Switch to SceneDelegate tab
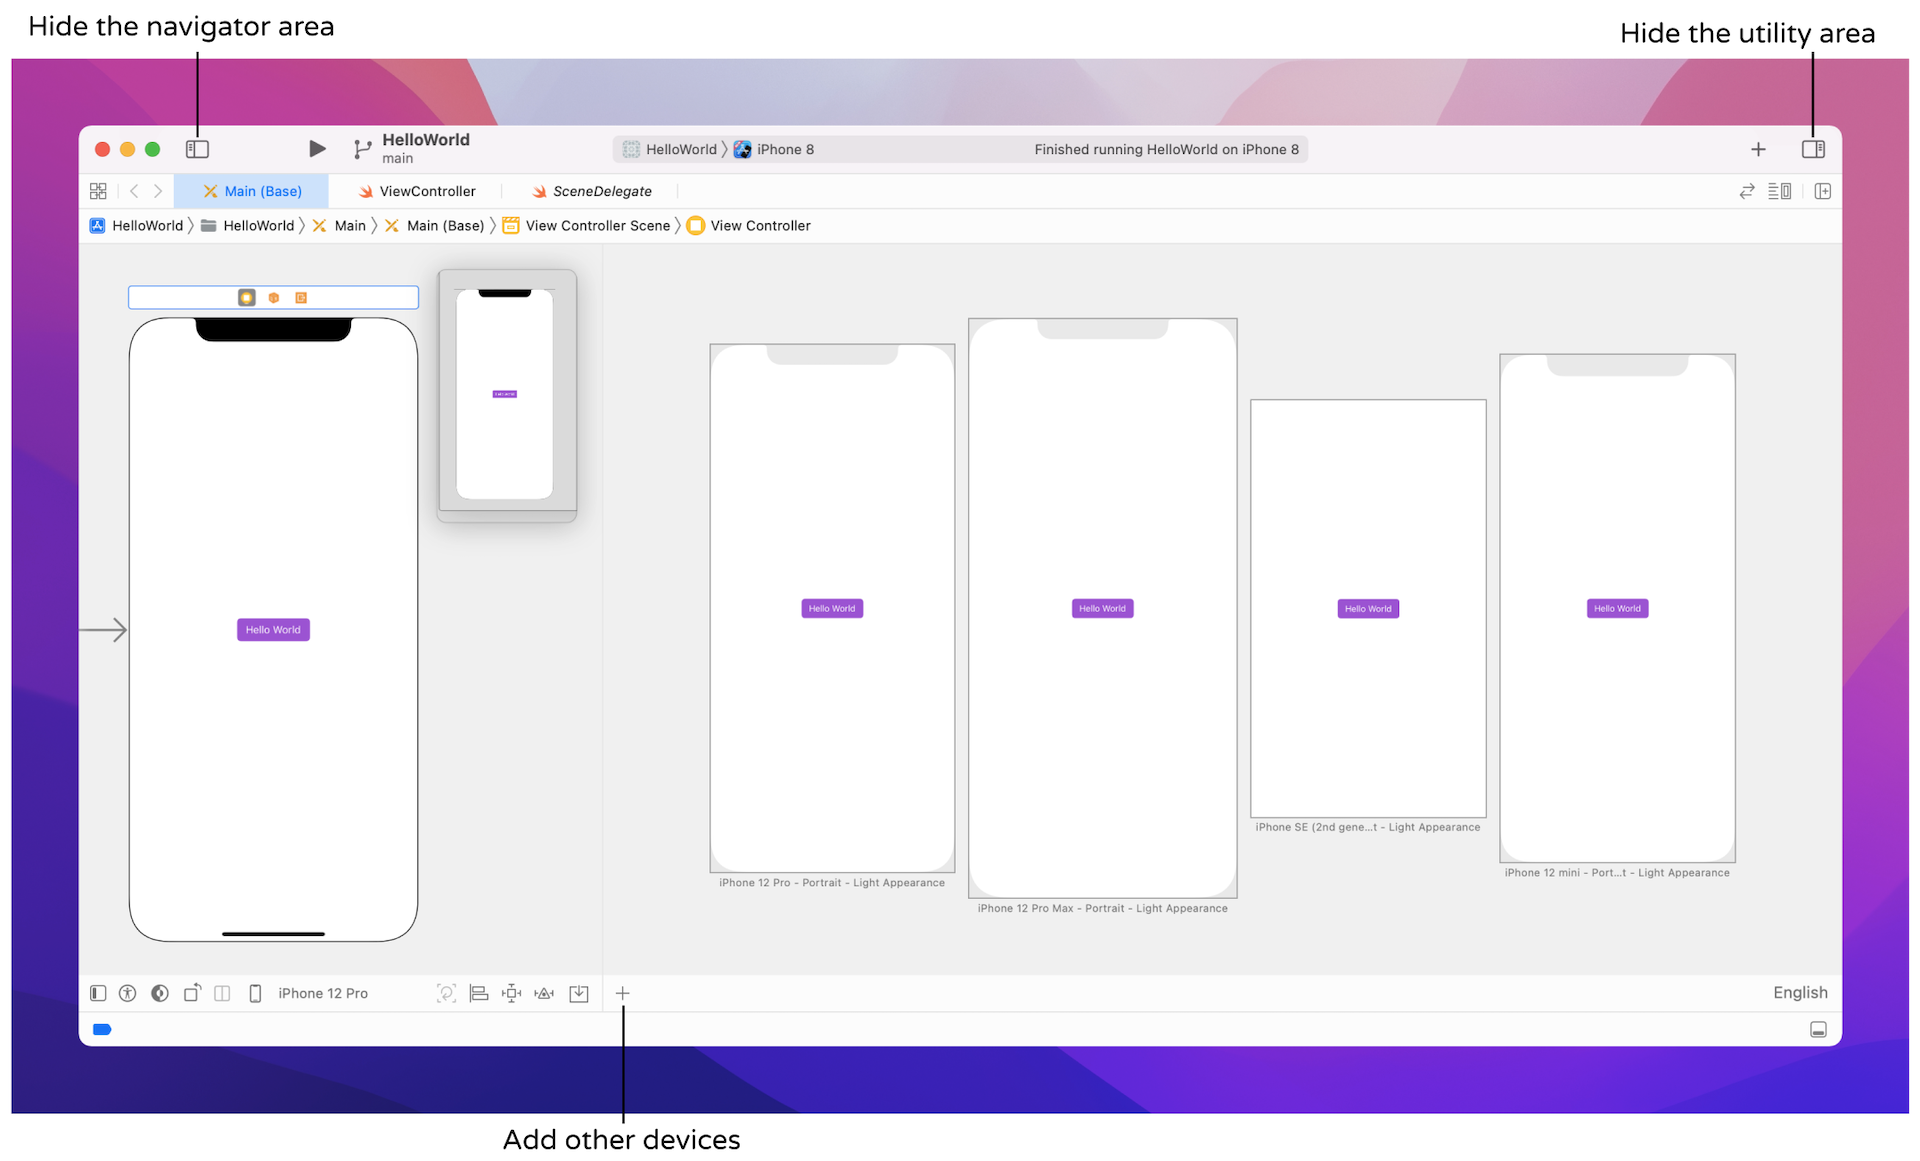The height and width of the screenshot is (1161, 1920). (592, 191)
